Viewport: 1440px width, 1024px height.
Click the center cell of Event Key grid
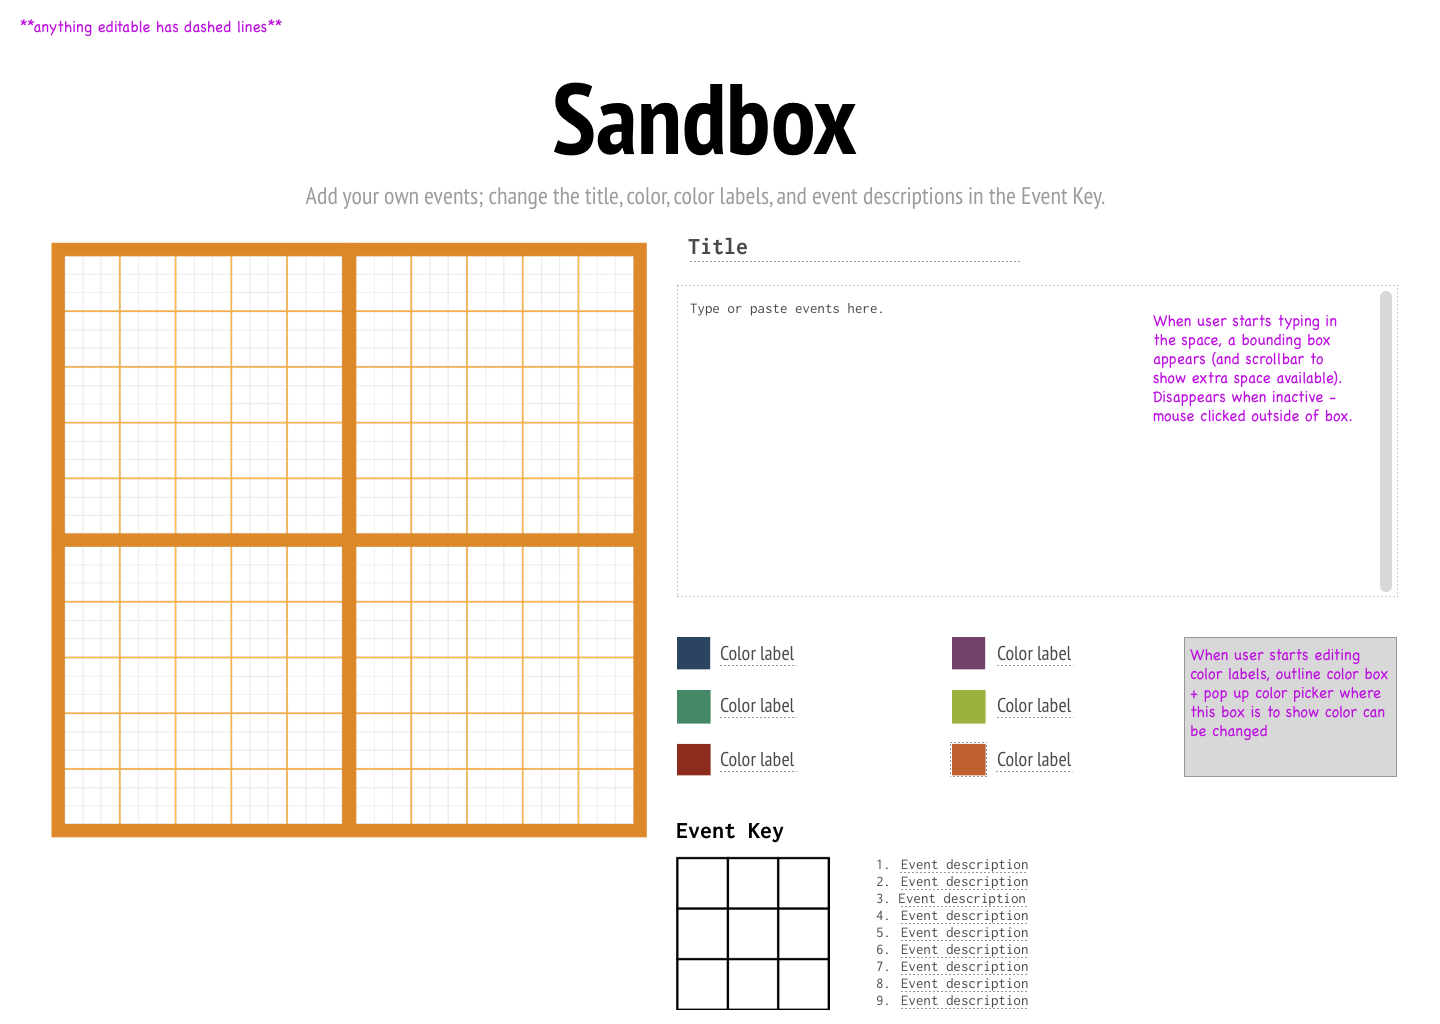[x=753, y=934]
